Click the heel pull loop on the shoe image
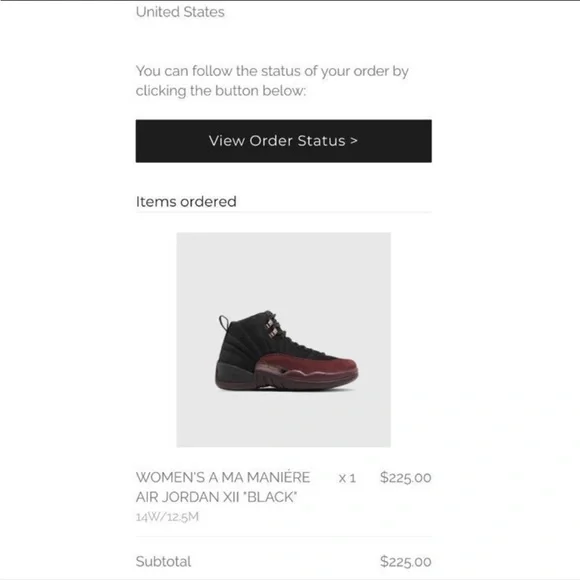This screenshot has width=580, height=580. (224, 323)
